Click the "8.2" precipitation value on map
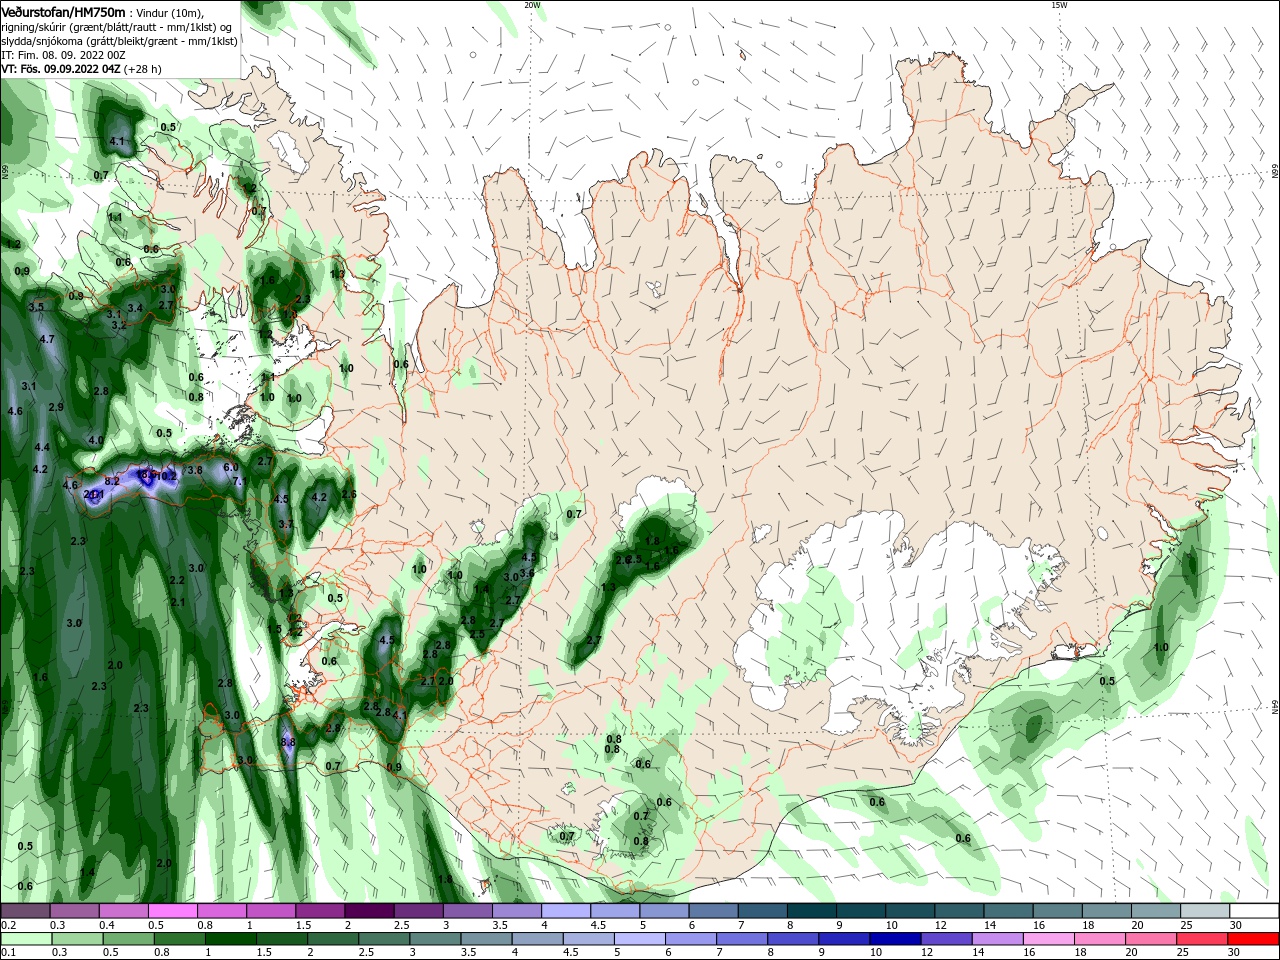The image size is (1280, 960). click(112, 481)
